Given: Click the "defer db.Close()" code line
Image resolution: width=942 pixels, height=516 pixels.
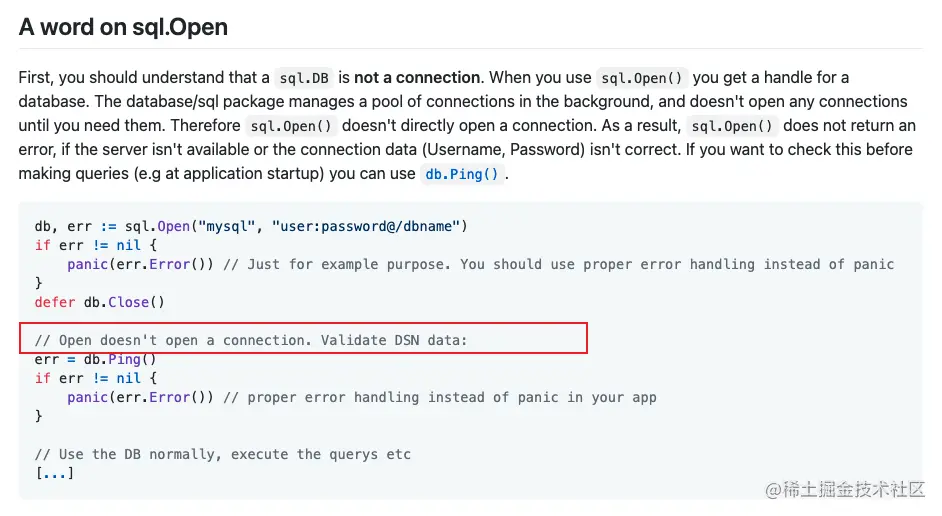Looking at the screenshot, I should click(99, 302).
